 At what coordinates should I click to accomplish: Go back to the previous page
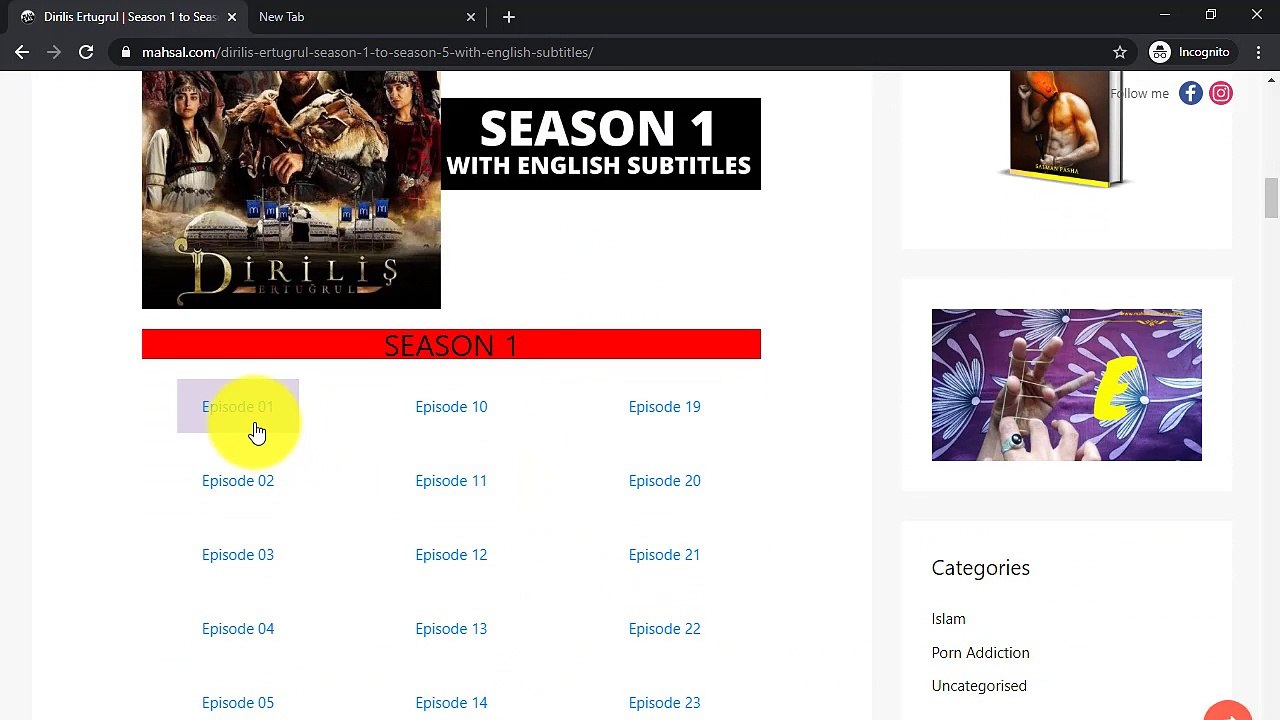[22, 52]
